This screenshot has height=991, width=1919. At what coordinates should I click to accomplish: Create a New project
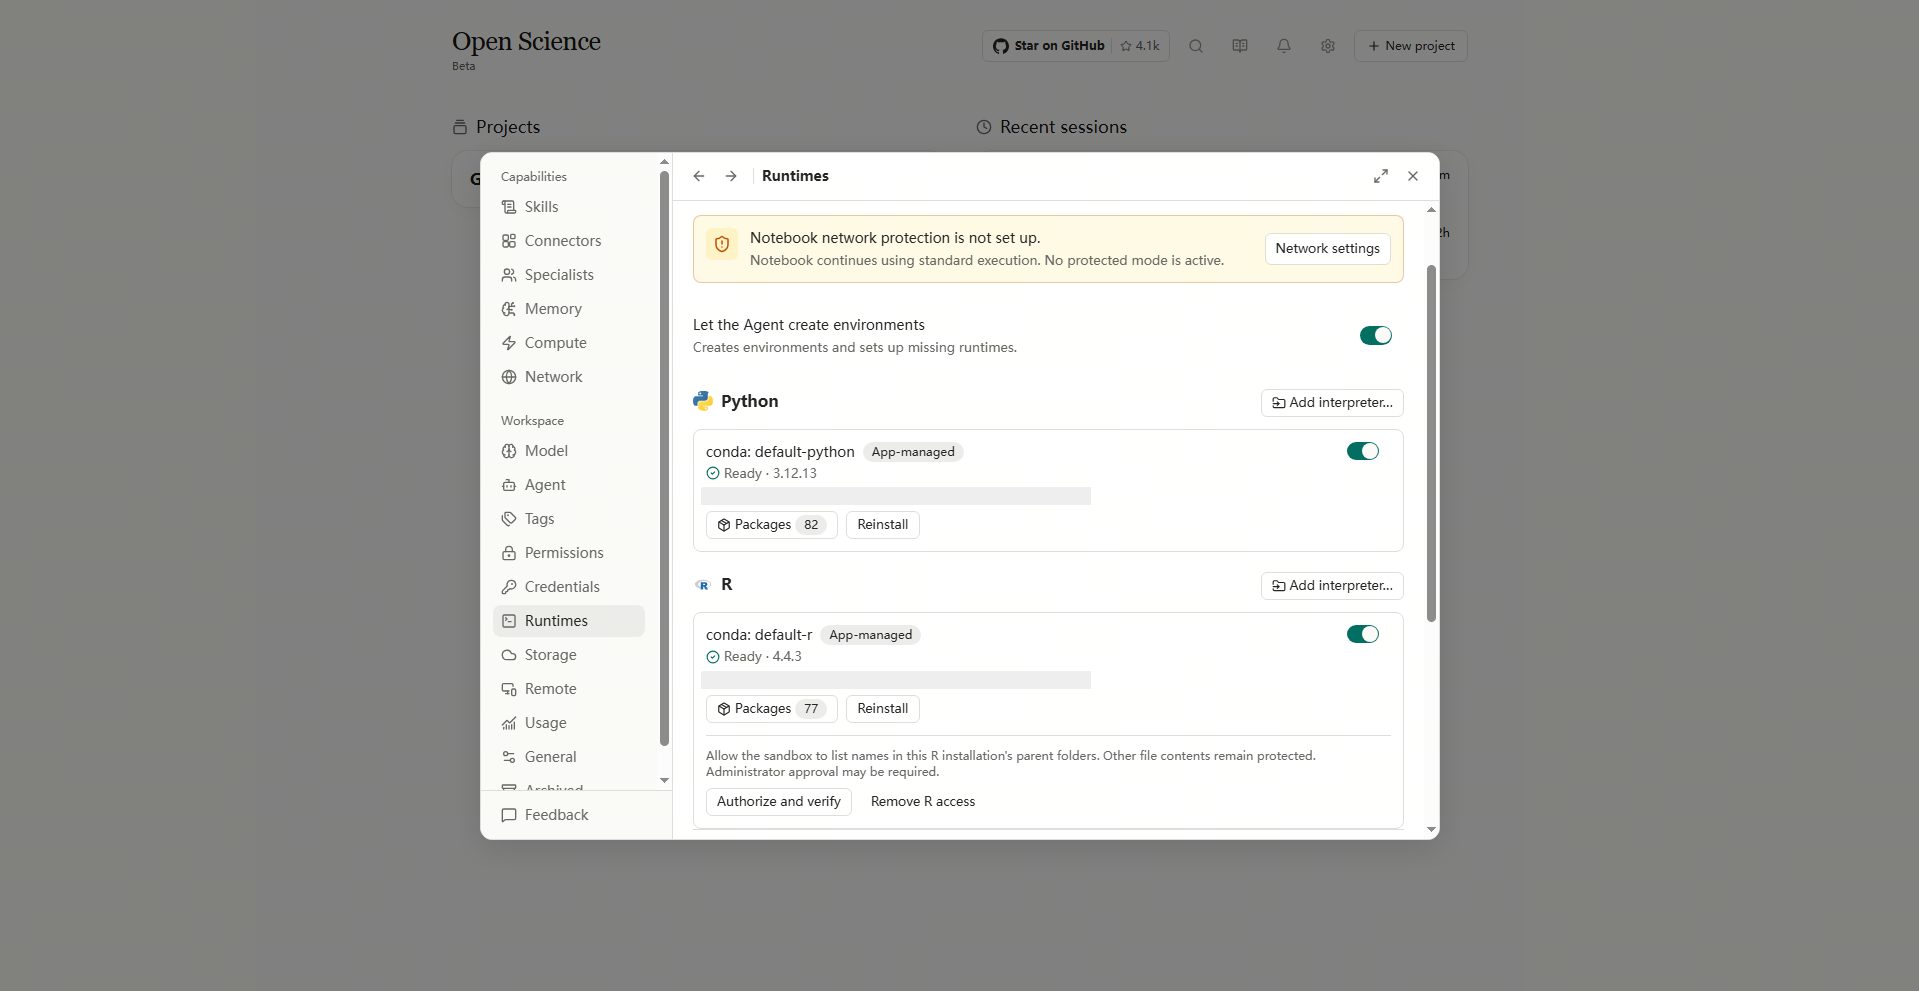(x=1411, y=46)
